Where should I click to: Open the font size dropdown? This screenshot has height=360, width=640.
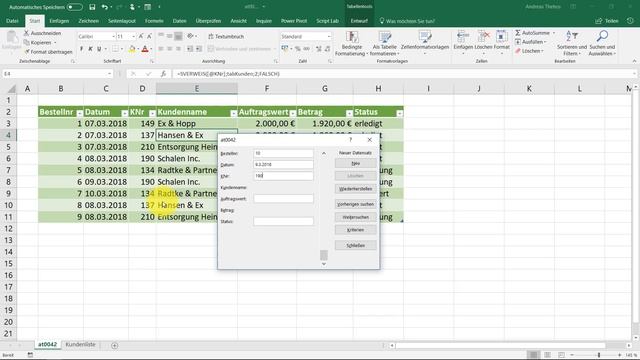133,37
